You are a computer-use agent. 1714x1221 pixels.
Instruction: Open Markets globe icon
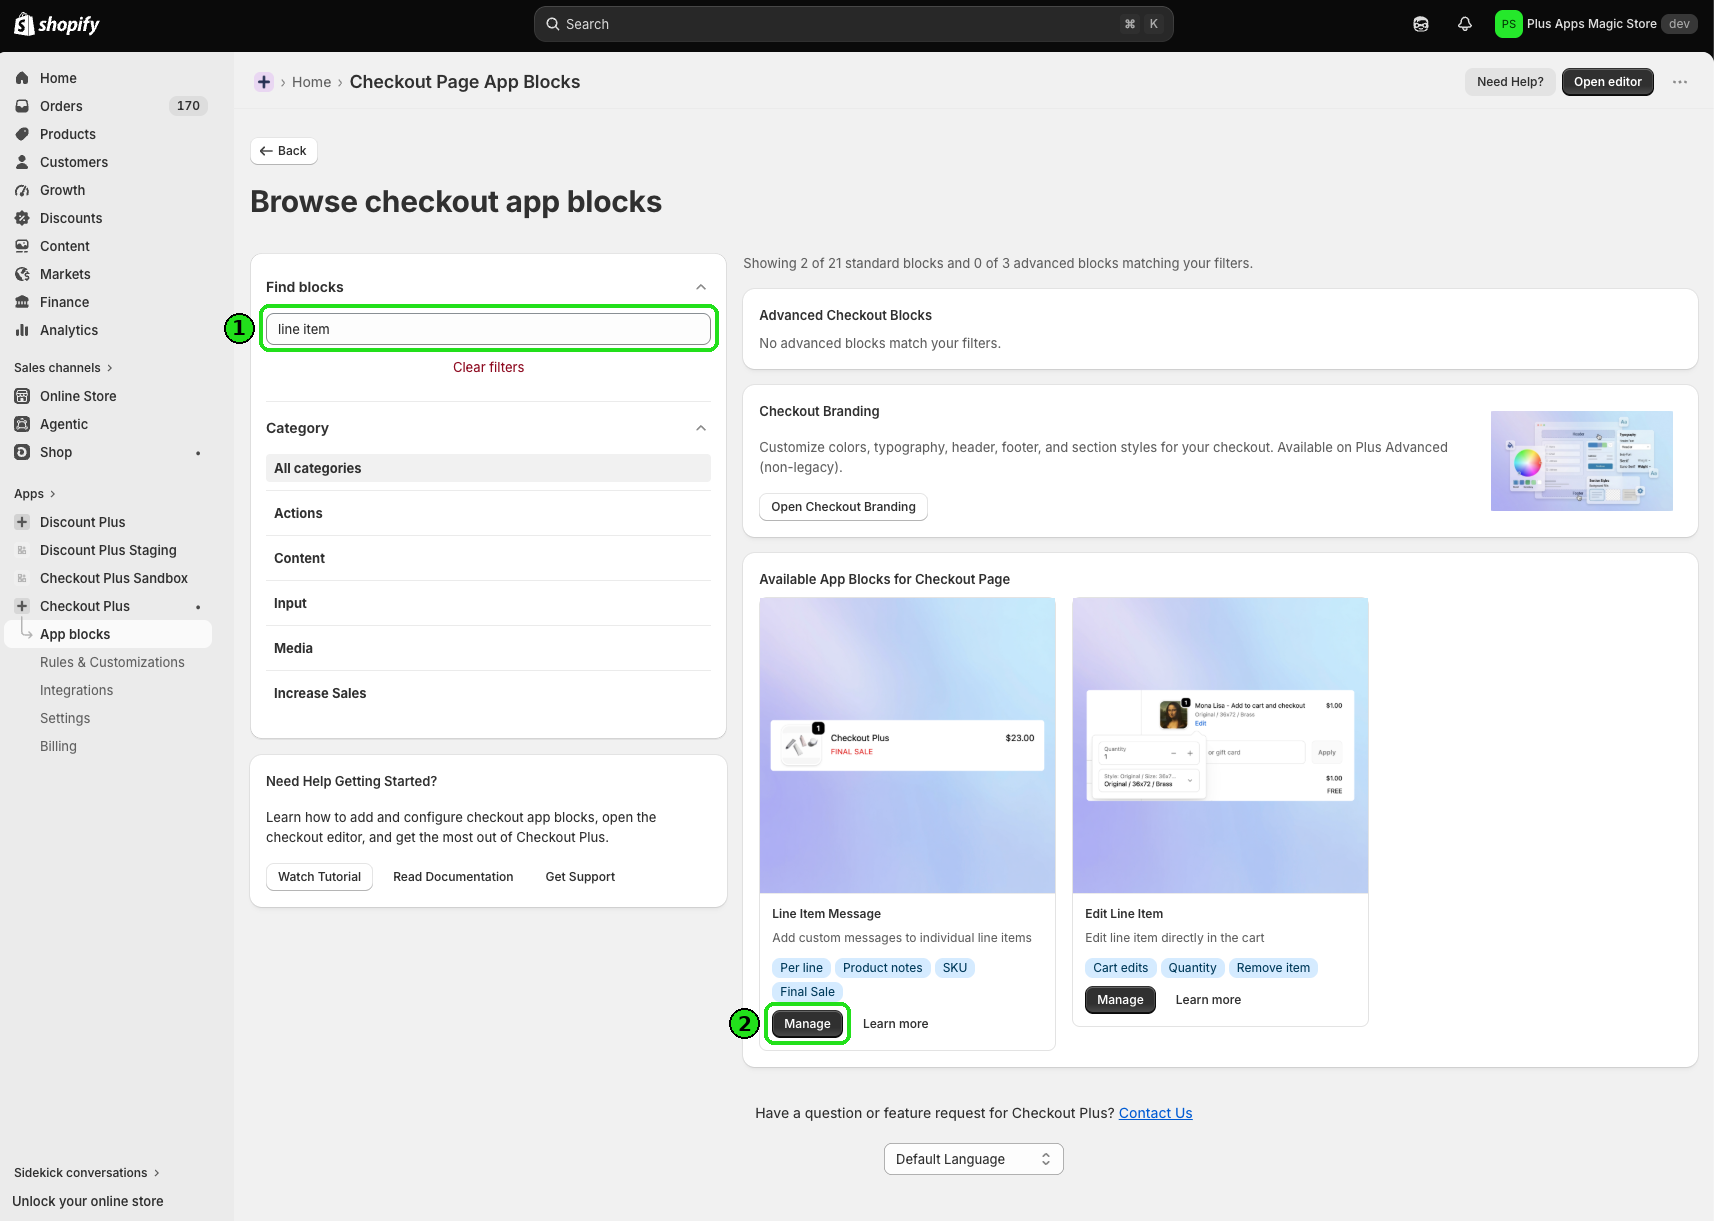[22, 274]
